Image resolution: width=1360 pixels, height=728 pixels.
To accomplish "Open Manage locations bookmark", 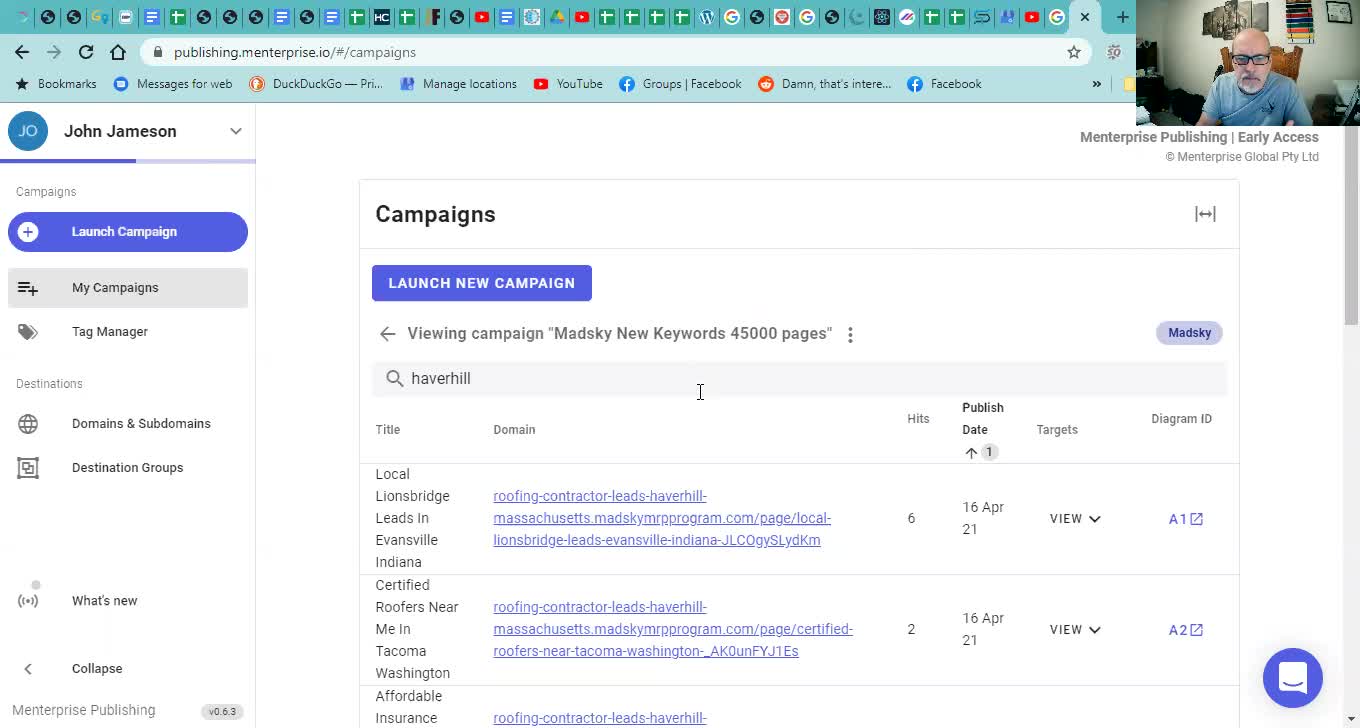I will (x=459, y=84).
